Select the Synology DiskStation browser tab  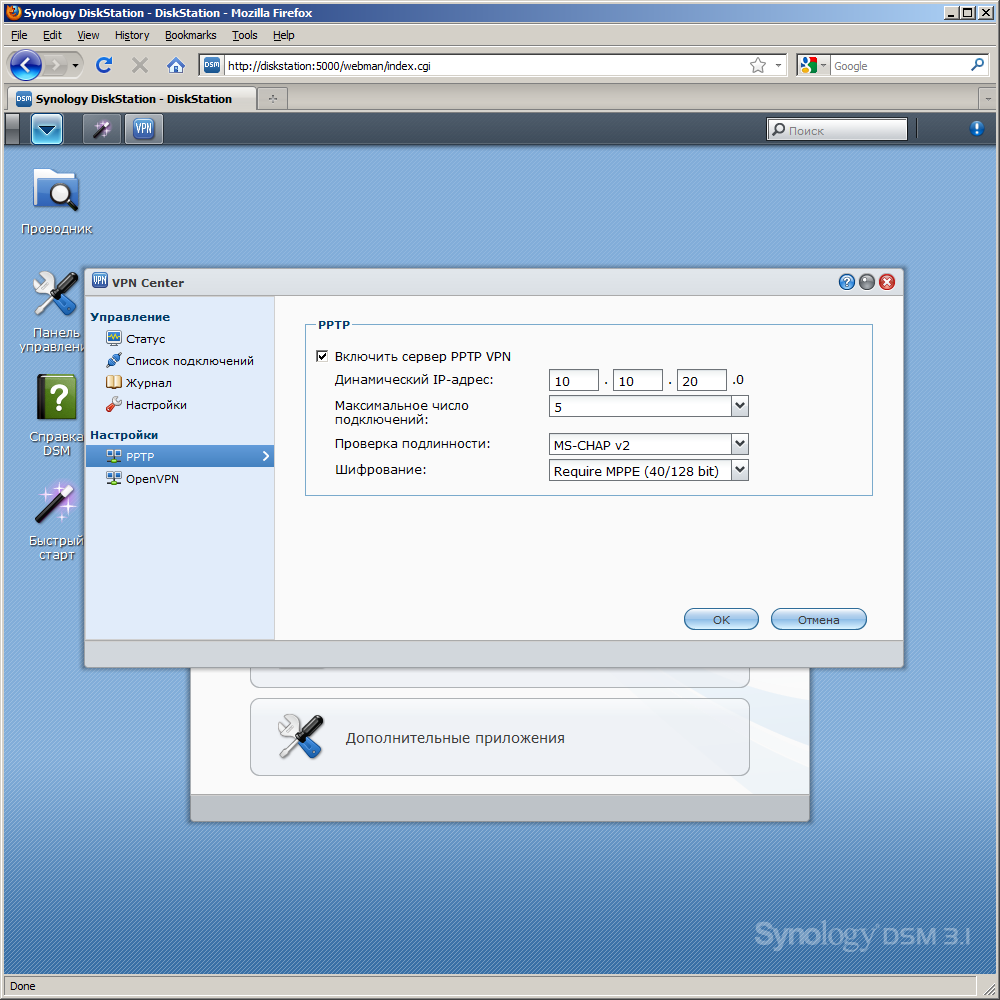tap(131, 98)
